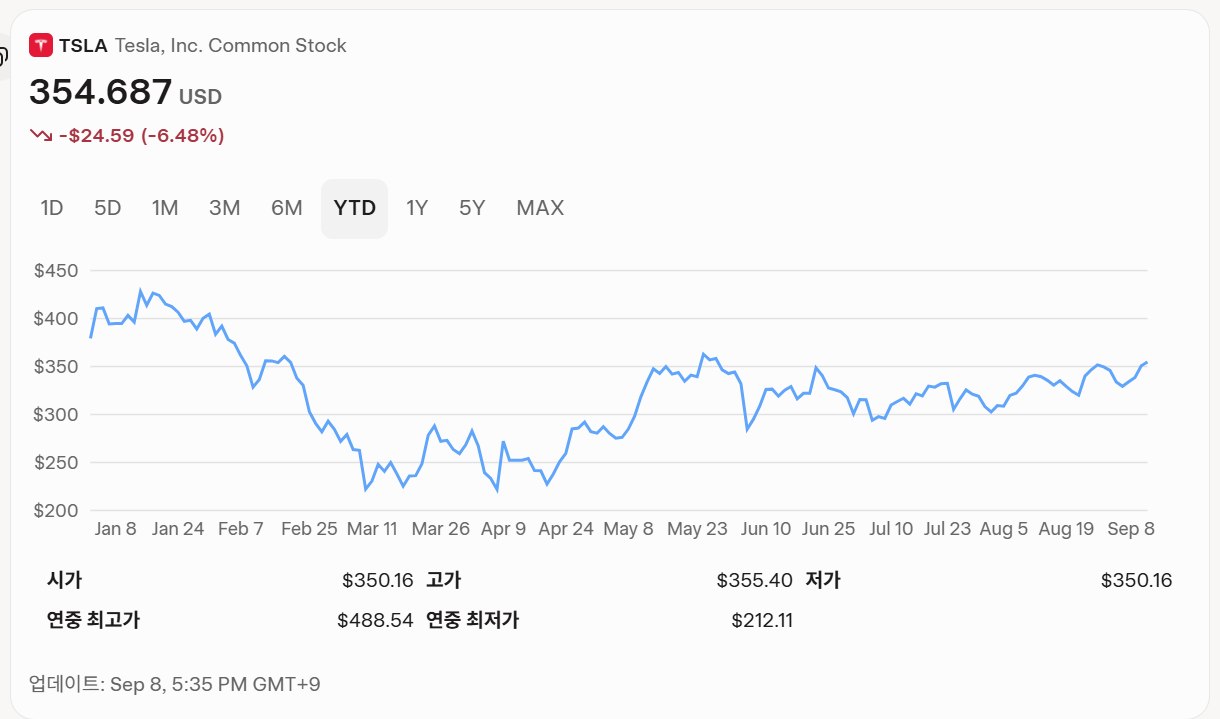This screenshot has width=1220, height=719.
Task: Click the Tesla, Inc. Common Stock name
Action: click(x=231, y=45)
